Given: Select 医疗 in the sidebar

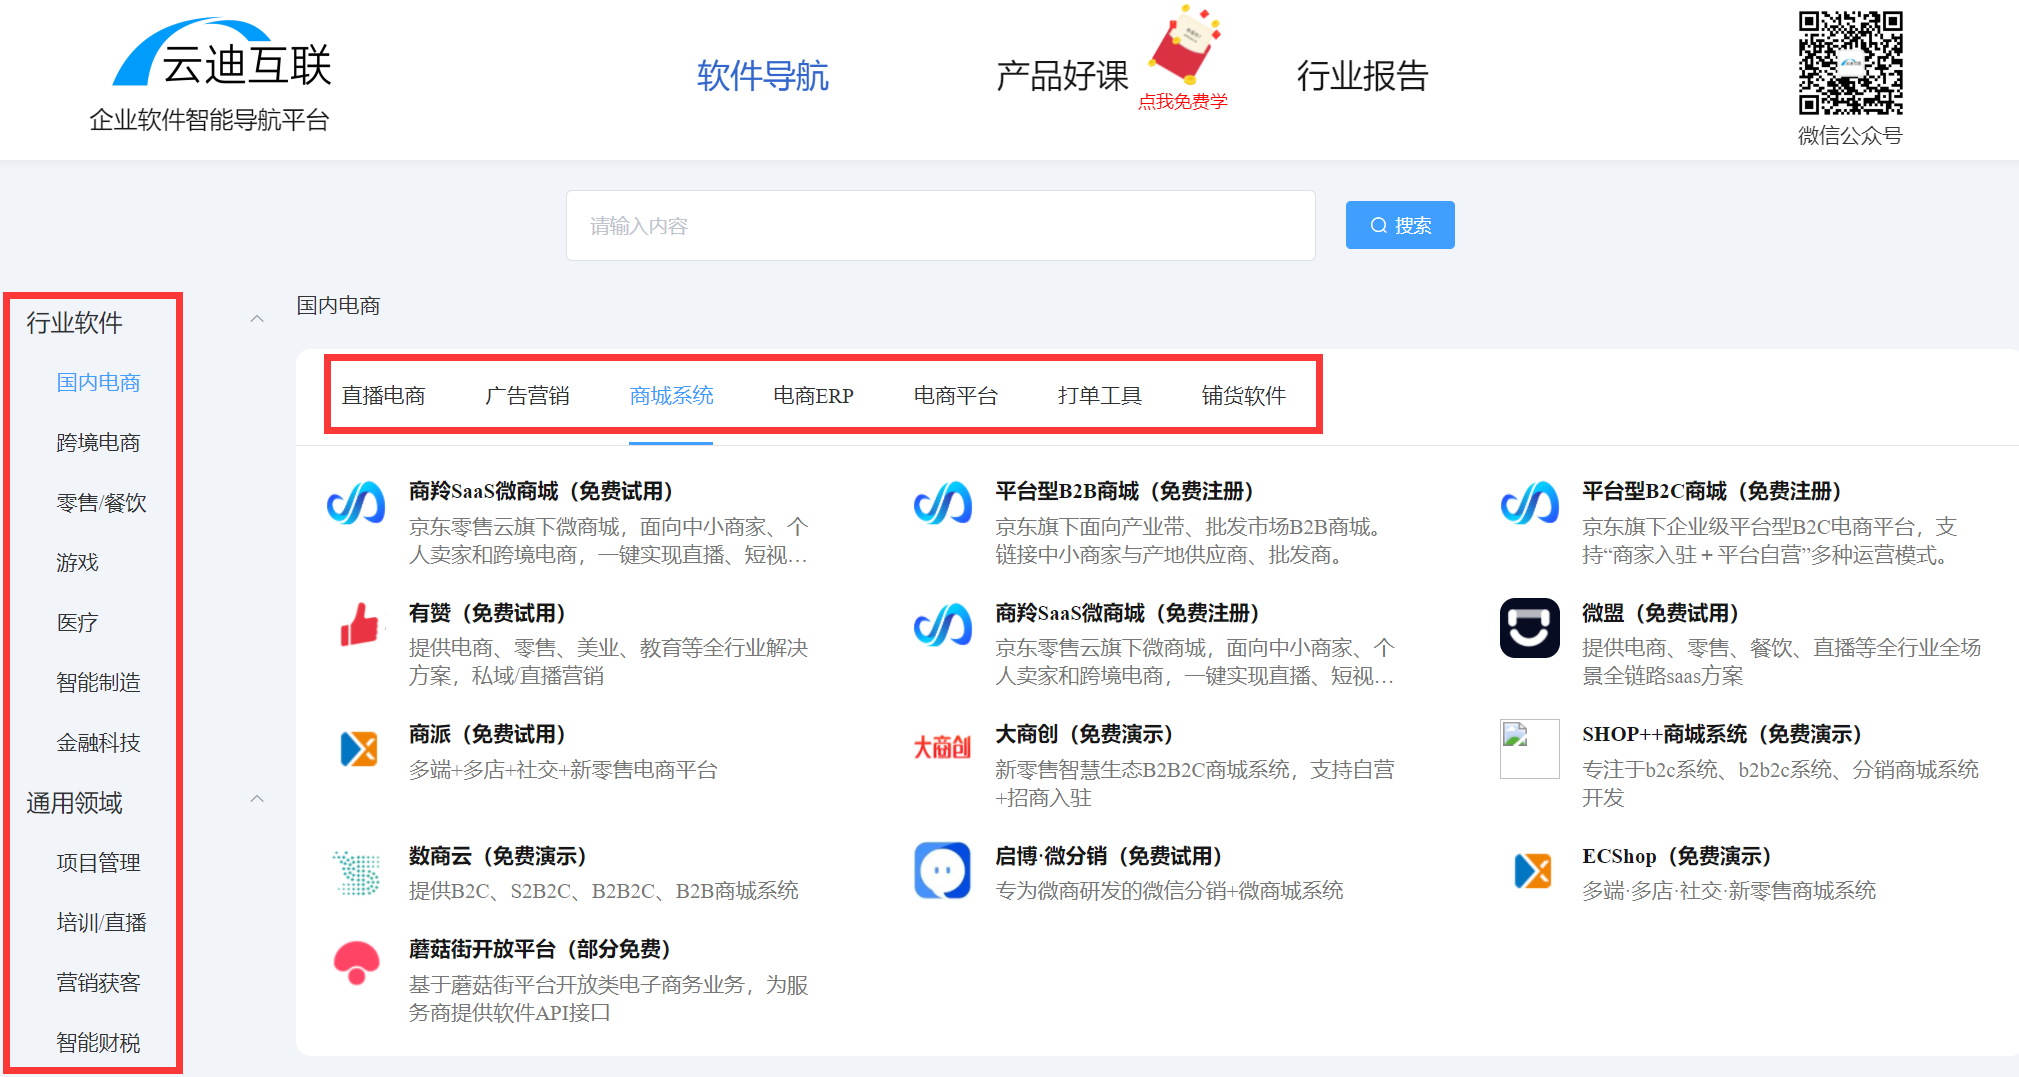Looking at the screenshot, I should [77, 623].
